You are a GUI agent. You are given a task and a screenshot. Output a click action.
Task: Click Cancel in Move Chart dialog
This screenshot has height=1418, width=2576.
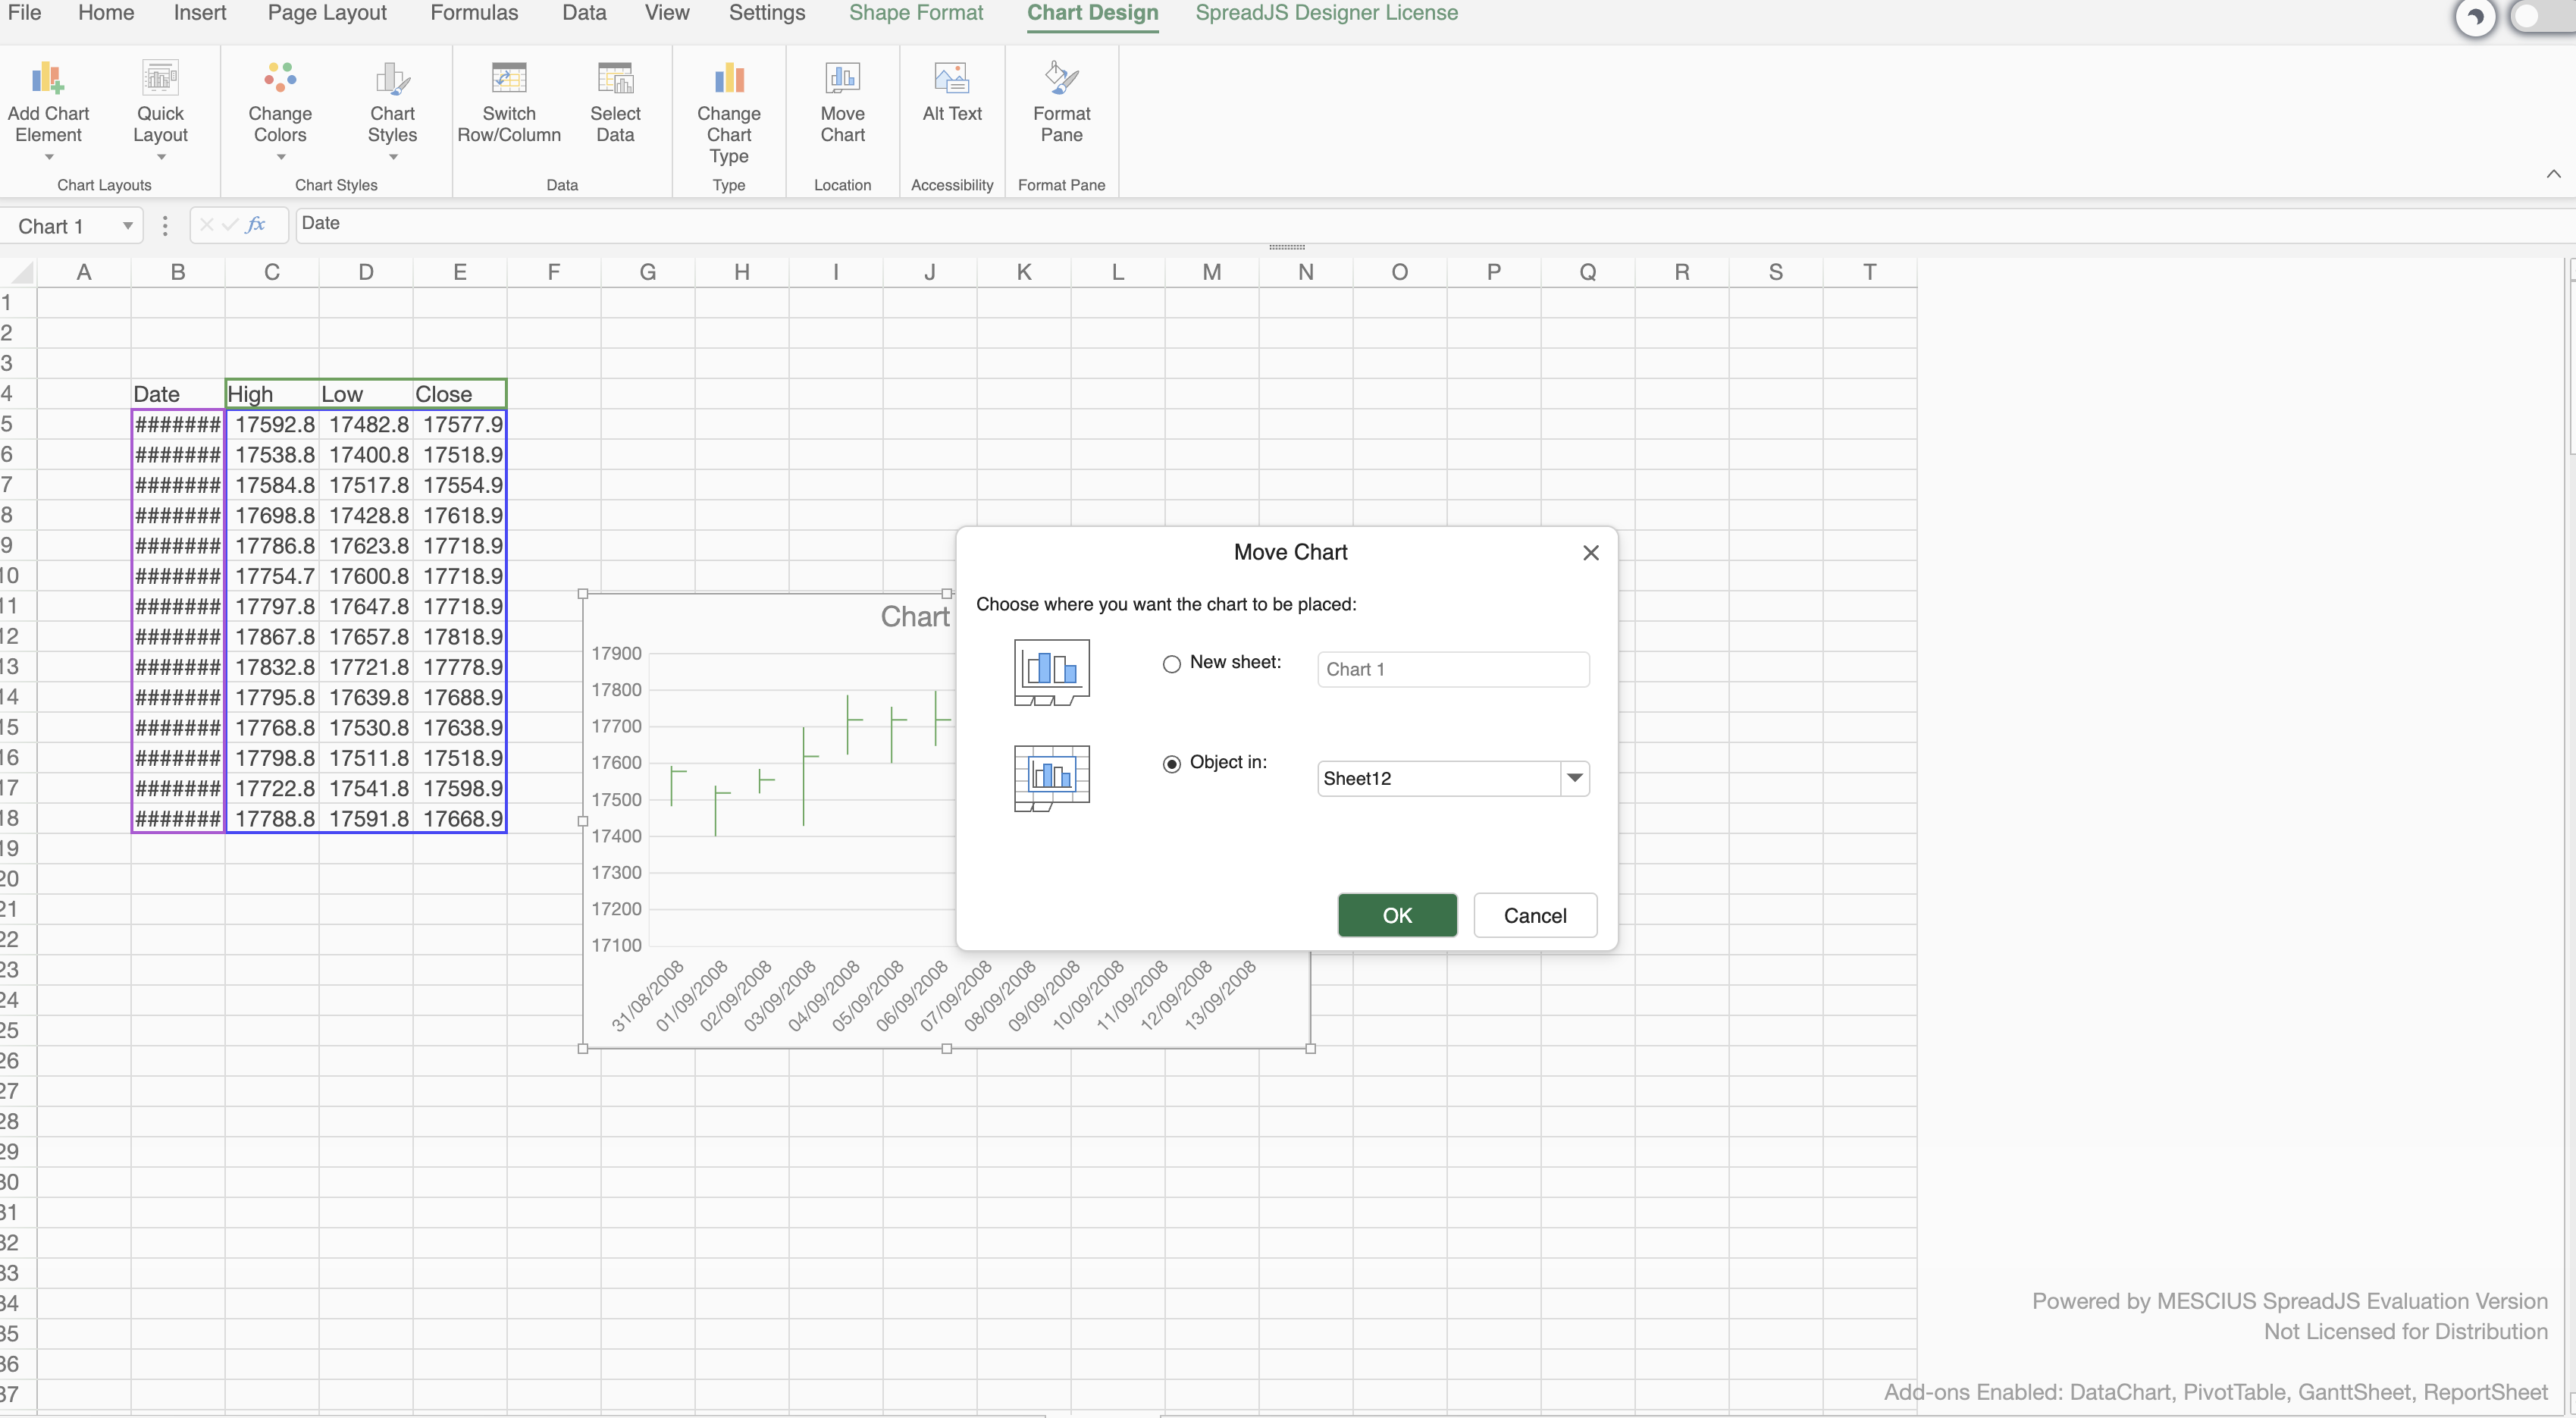(x=1535, y=915)
